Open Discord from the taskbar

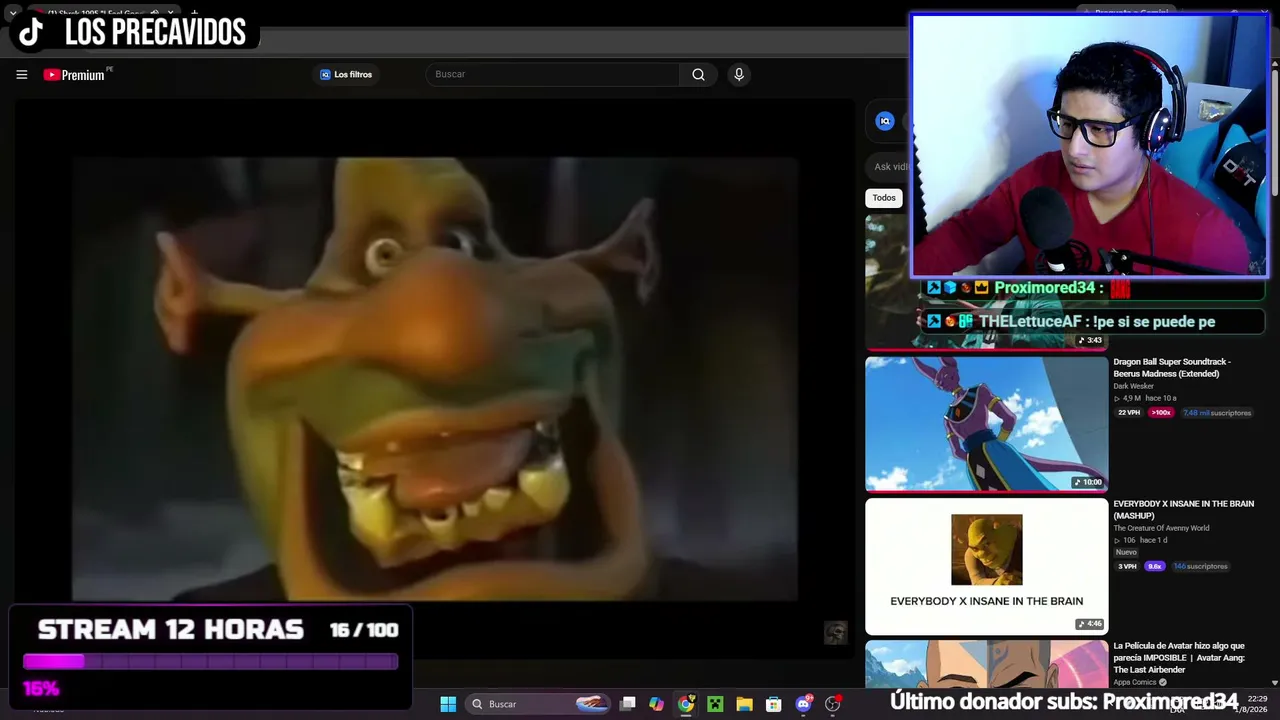pyautogui.click(x=803, y=704)
